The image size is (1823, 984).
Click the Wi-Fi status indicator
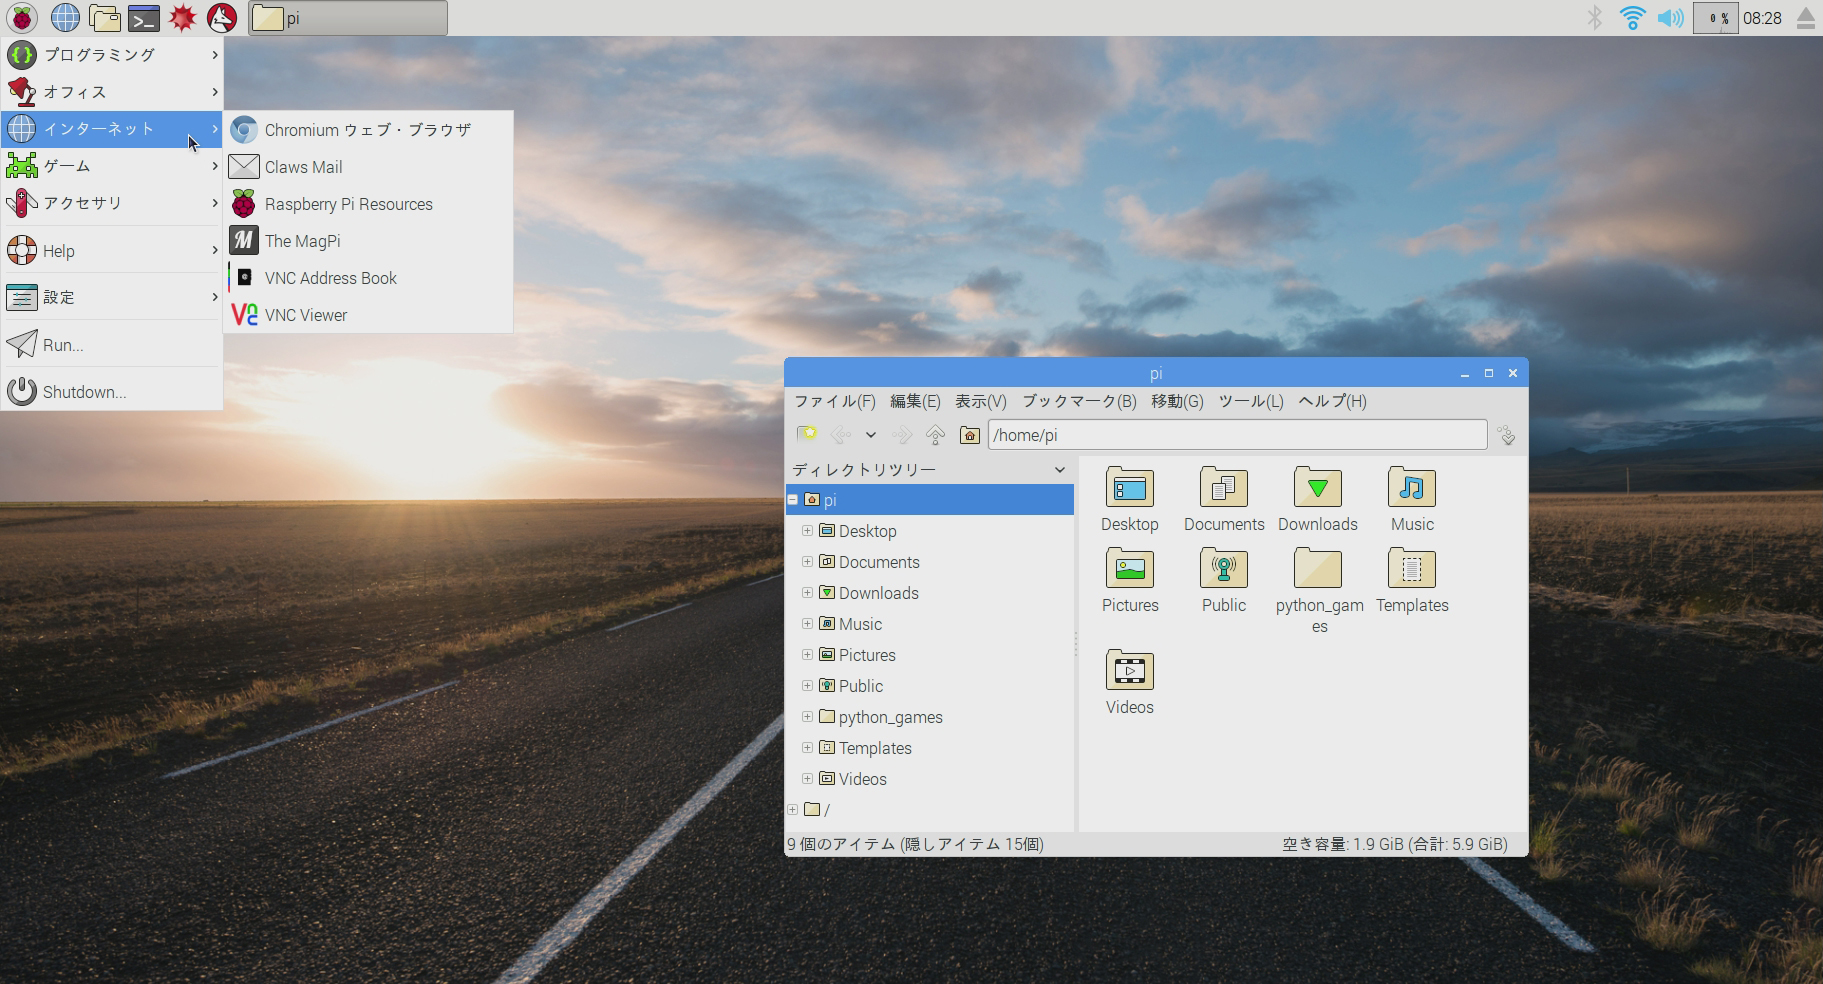click(1634, 17)
